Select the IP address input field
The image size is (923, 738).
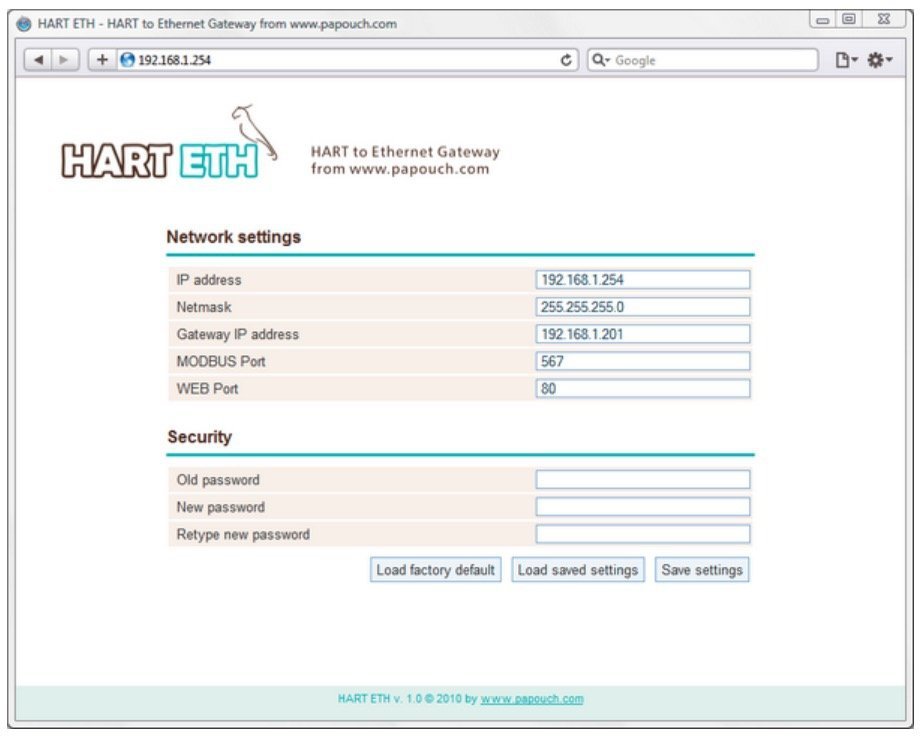tap(642, 280)
